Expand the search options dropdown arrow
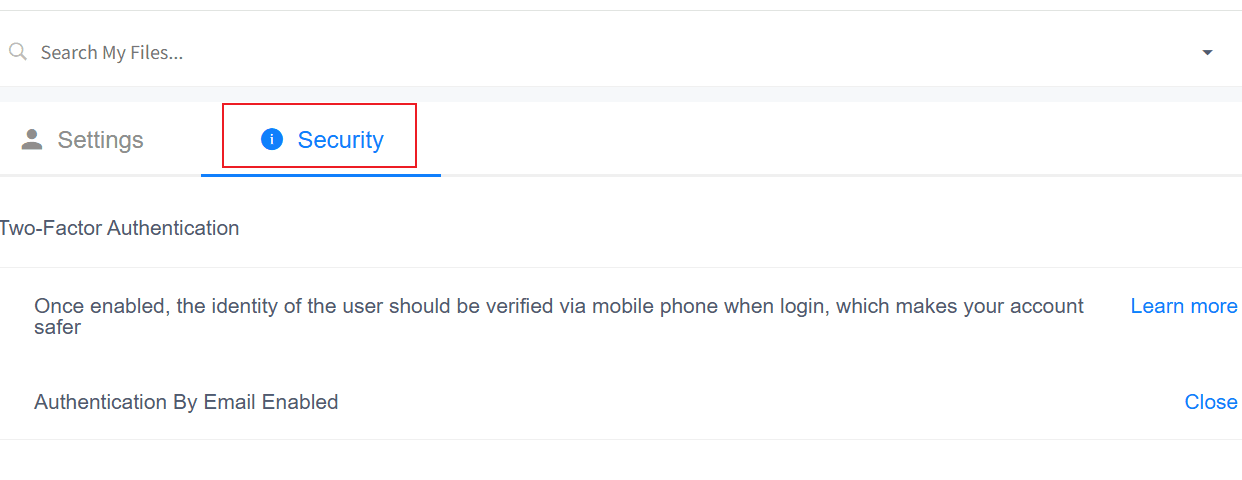The width and height of the screenshot is (1242, 480). tap(1207, 52)
